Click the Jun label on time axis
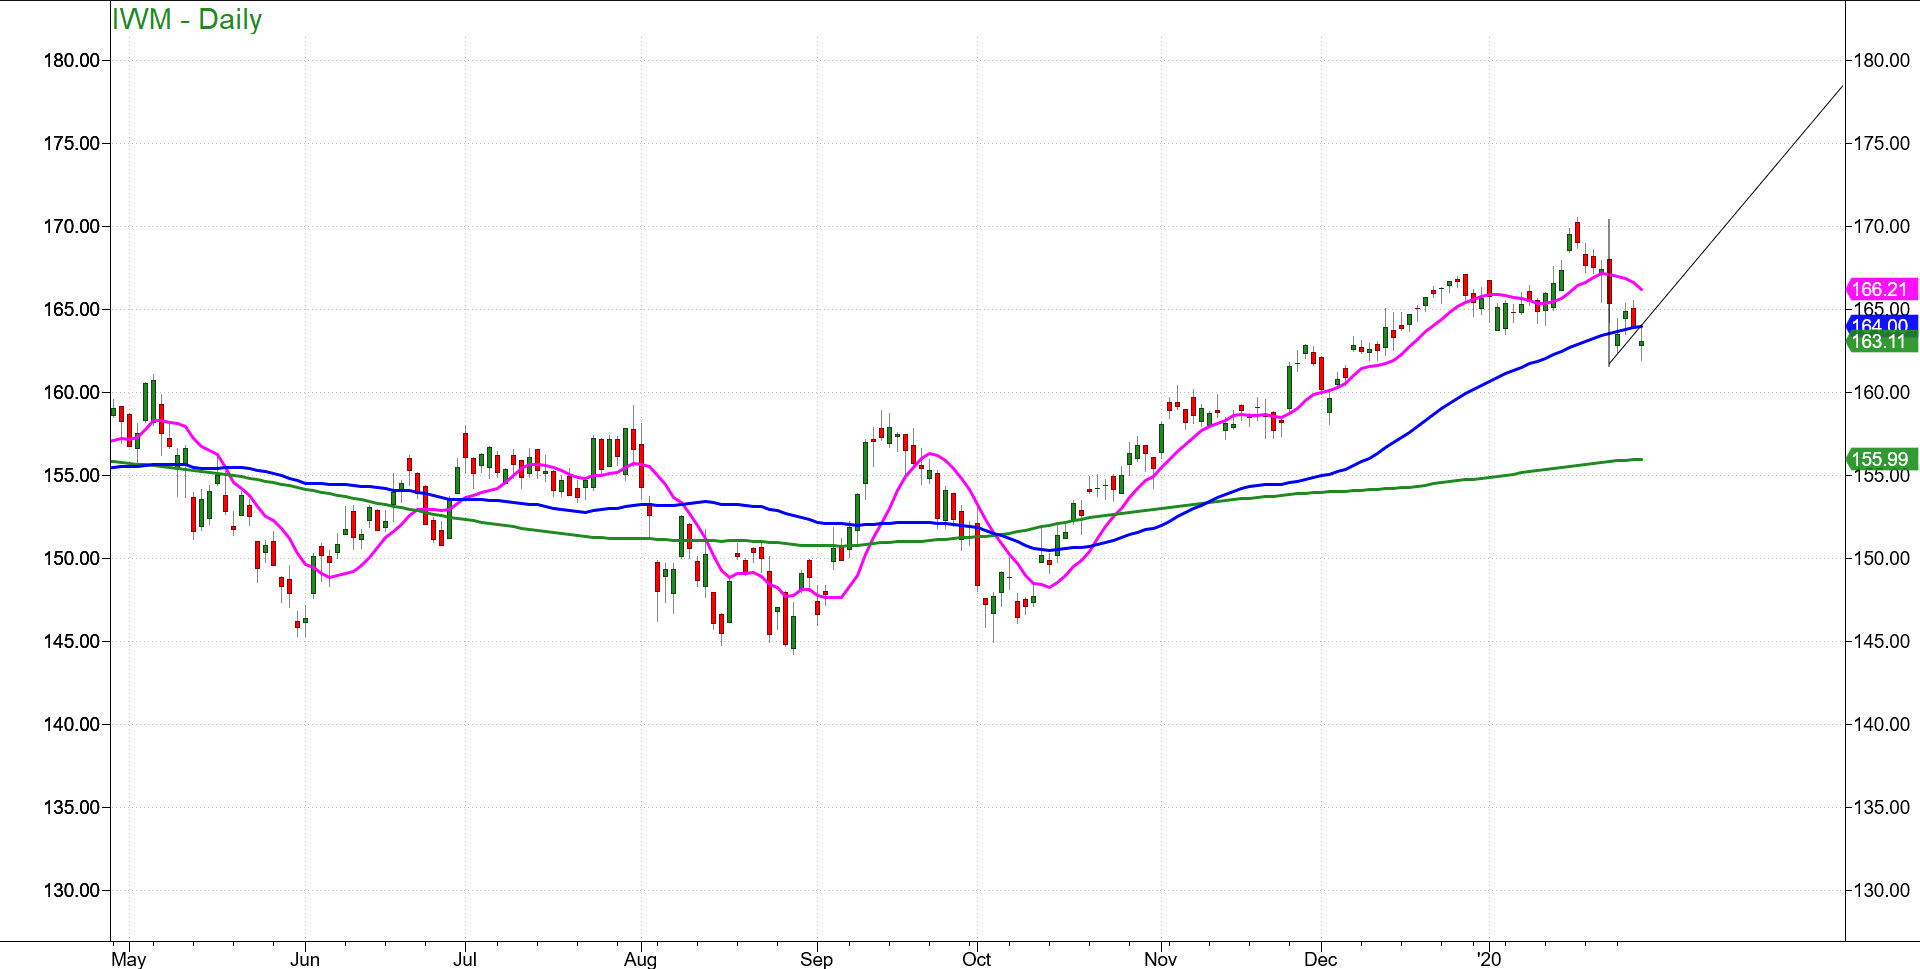Viewport: 1920px width, 969px height. (305, 959)
